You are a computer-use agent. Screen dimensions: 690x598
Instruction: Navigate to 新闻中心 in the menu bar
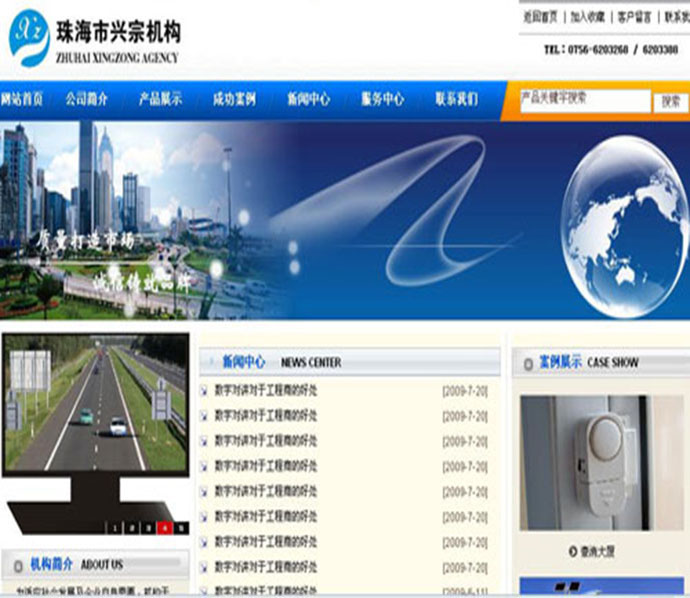(x=308, y=100)
